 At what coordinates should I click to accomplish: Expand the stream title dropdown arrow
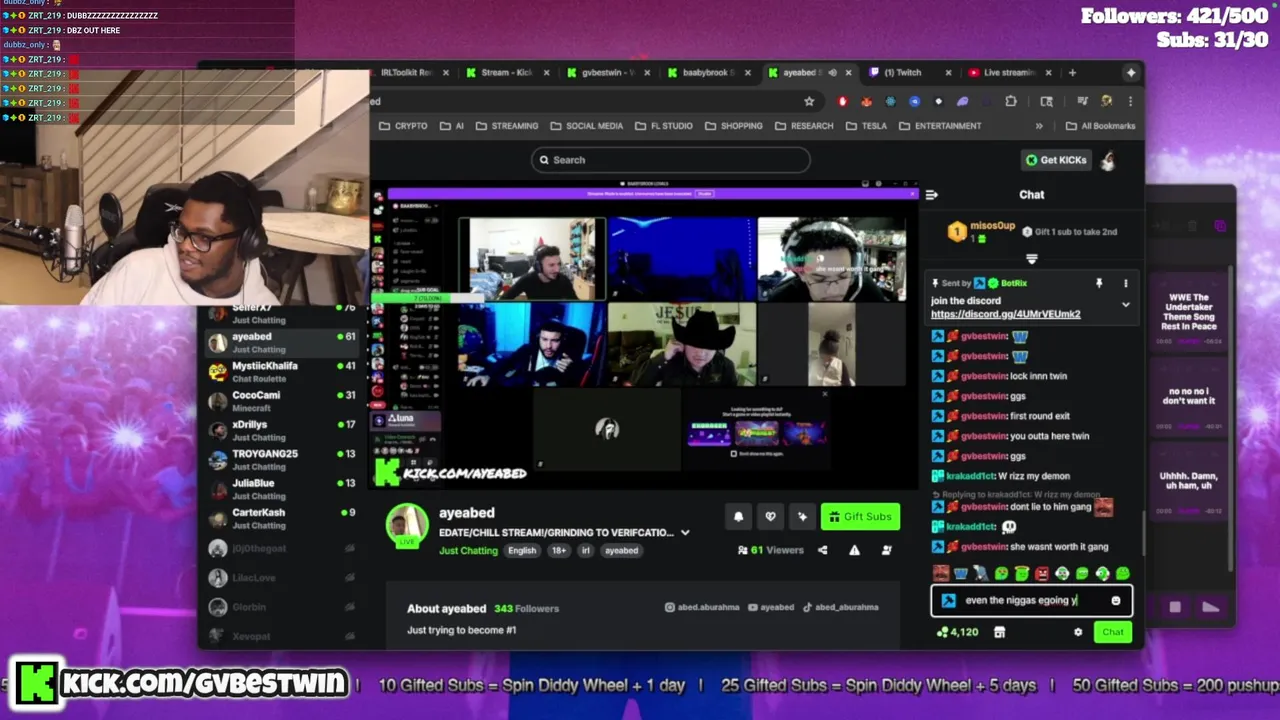click(685, 533)
